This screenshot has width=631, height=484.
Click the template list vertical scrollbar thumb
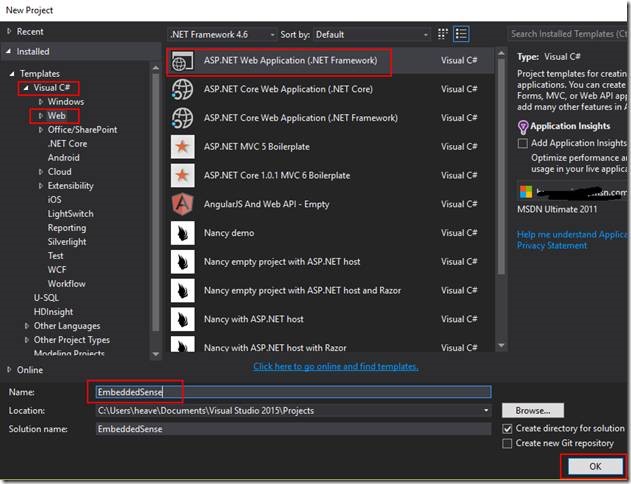coord(501,167)
